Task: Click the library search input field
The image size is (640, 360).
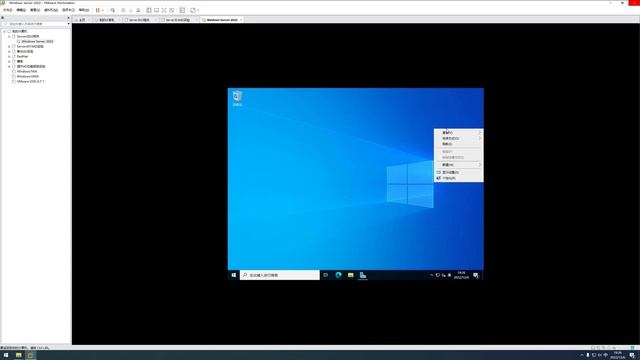Action: point(34,24)
